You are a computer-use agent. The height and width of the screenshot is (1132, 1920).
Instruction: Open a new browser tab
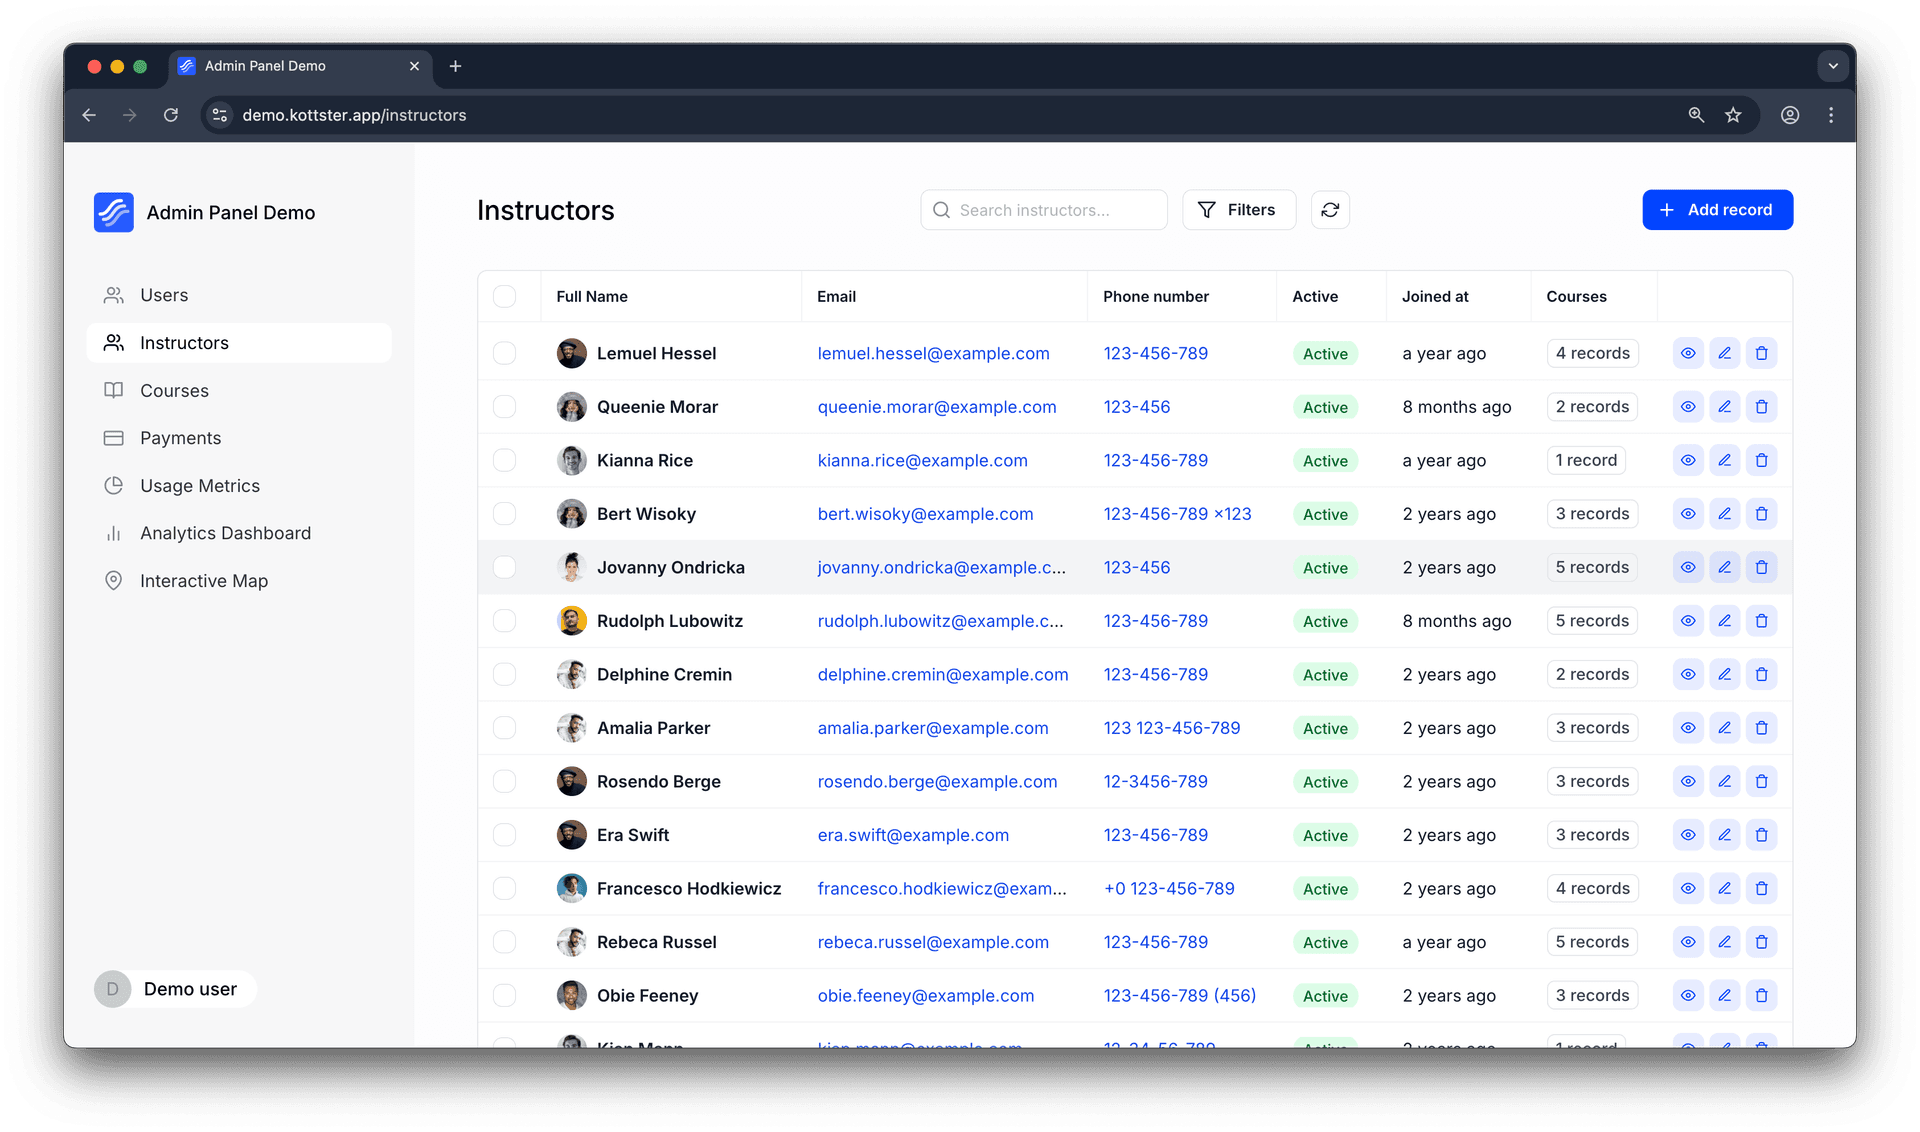(x=455, y=66)
